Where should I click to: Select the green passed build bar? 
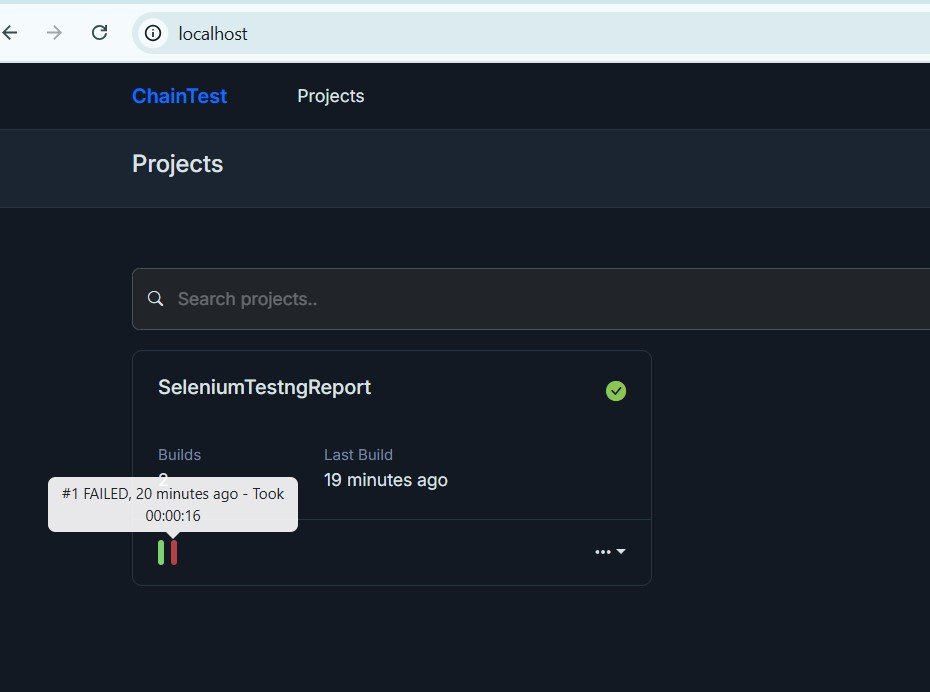161,552
